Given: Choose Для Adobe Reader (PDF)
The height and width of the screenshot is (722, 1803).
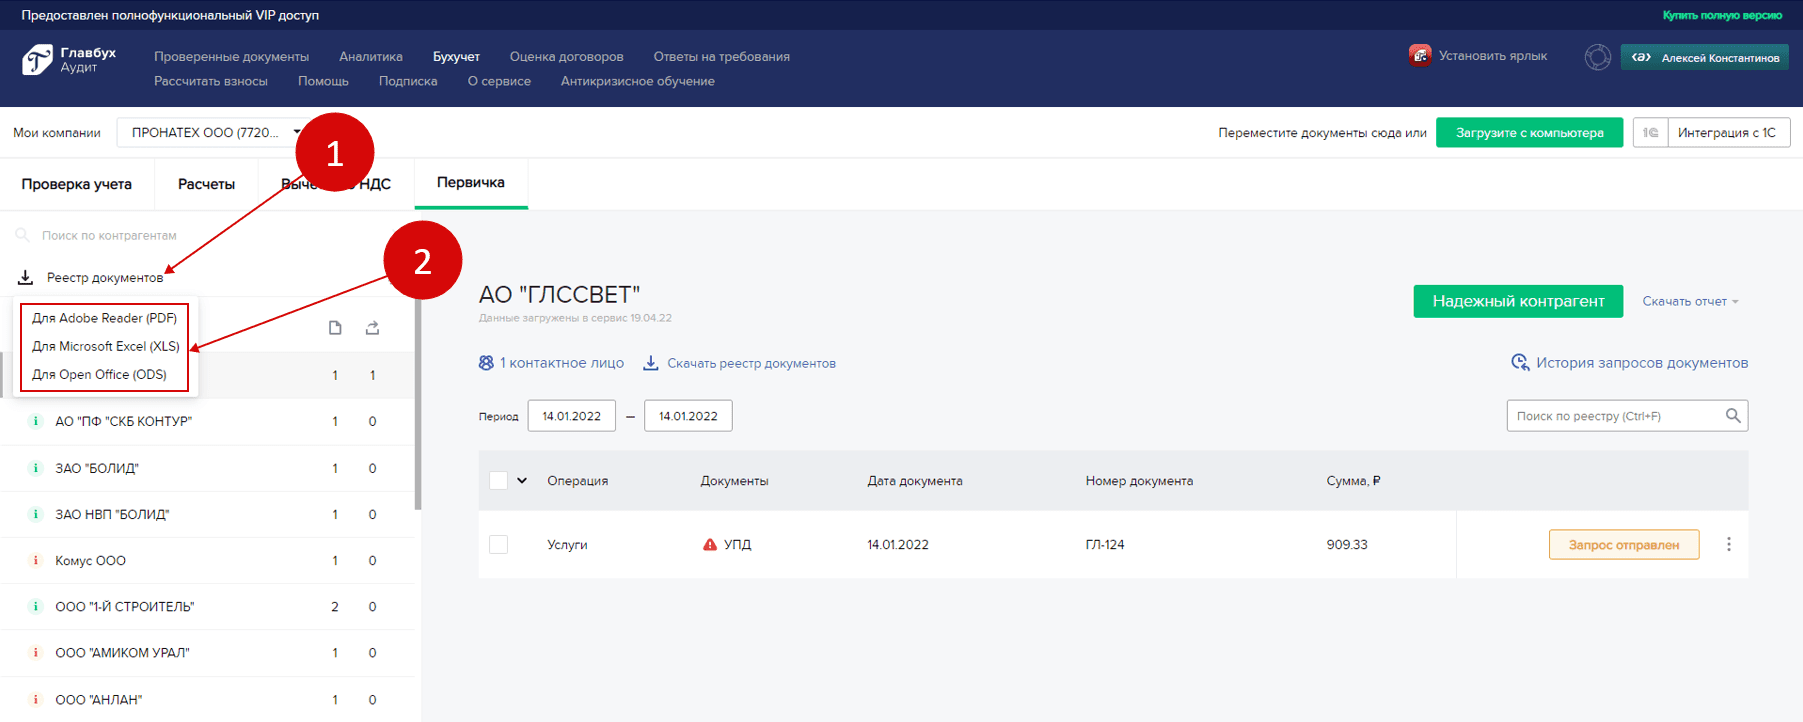Looking at the screenshot, I should click(104, 318).
